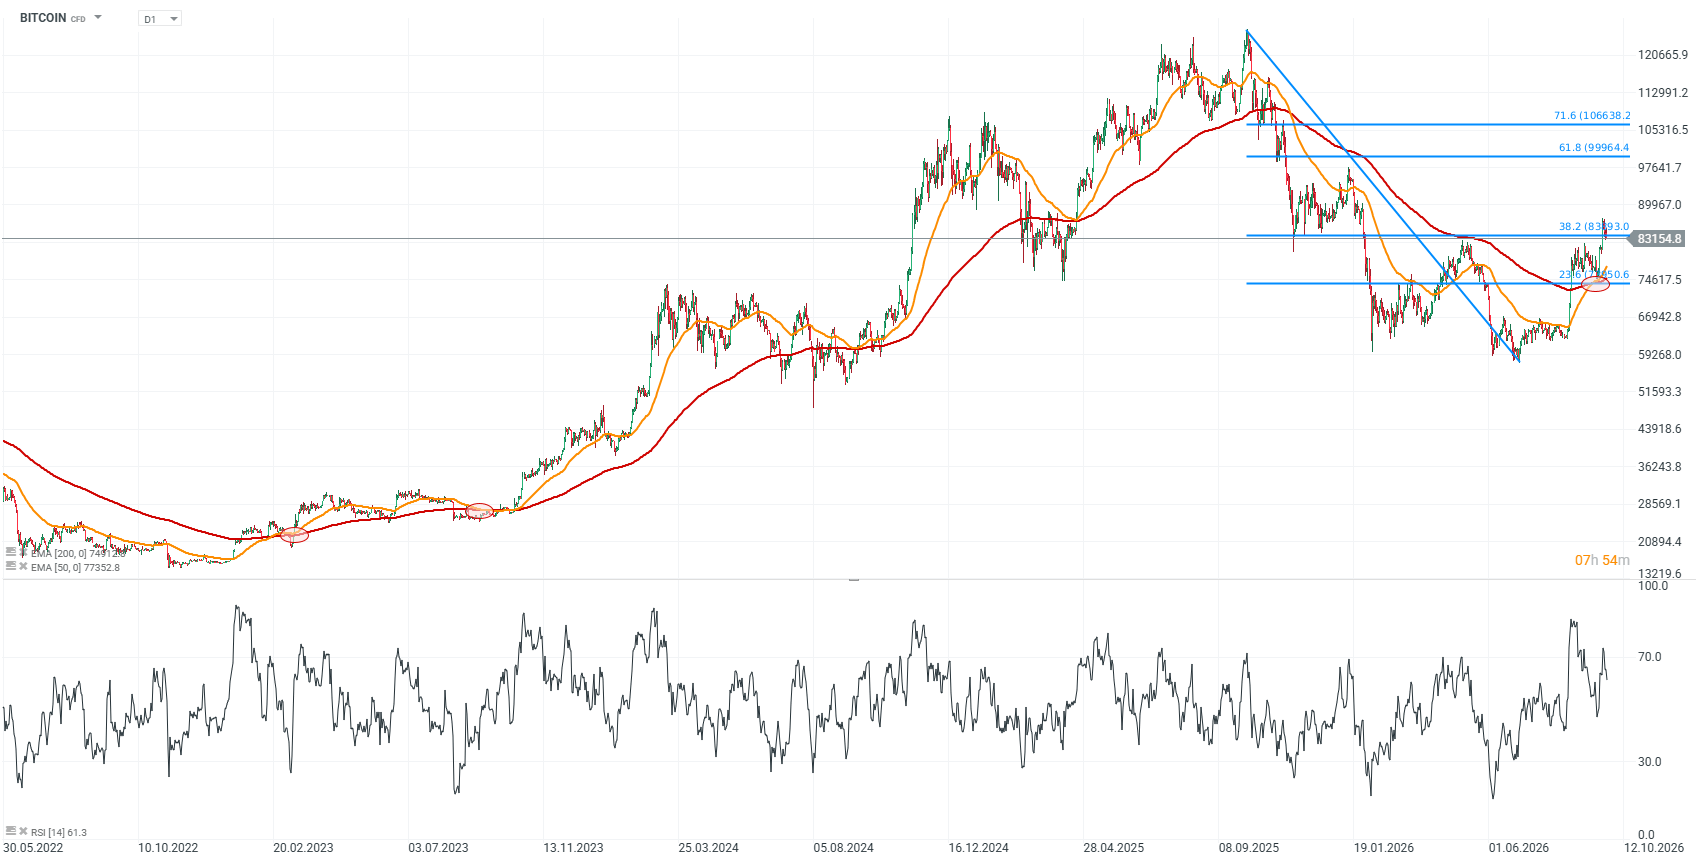Remove the EMA 50 indicator with X
This screenshot has height=866, width=1698.
click(23, 566)
